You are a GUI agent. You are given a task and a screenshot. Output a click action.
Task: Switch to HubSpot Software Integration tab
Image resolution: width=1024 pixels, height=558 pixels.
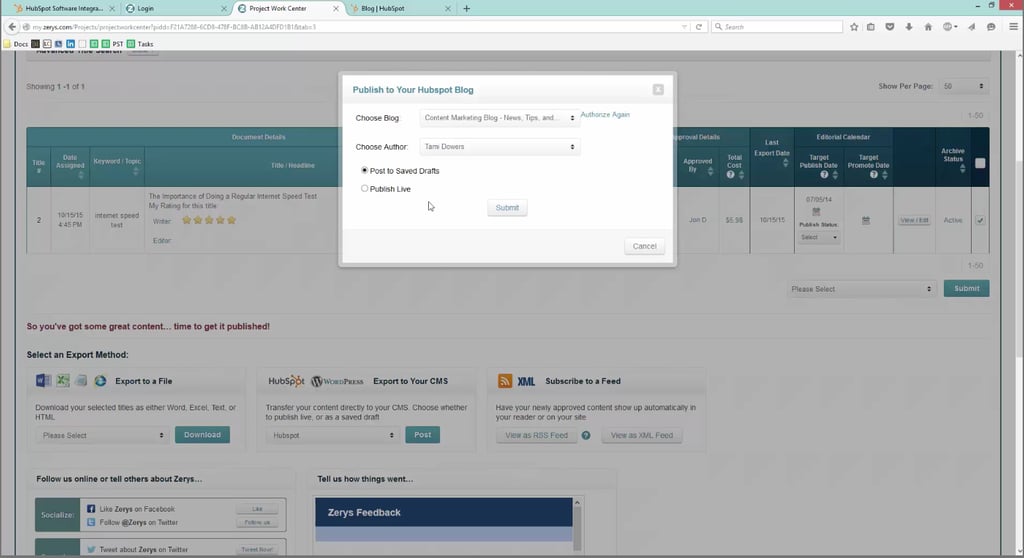click(64, 8)
